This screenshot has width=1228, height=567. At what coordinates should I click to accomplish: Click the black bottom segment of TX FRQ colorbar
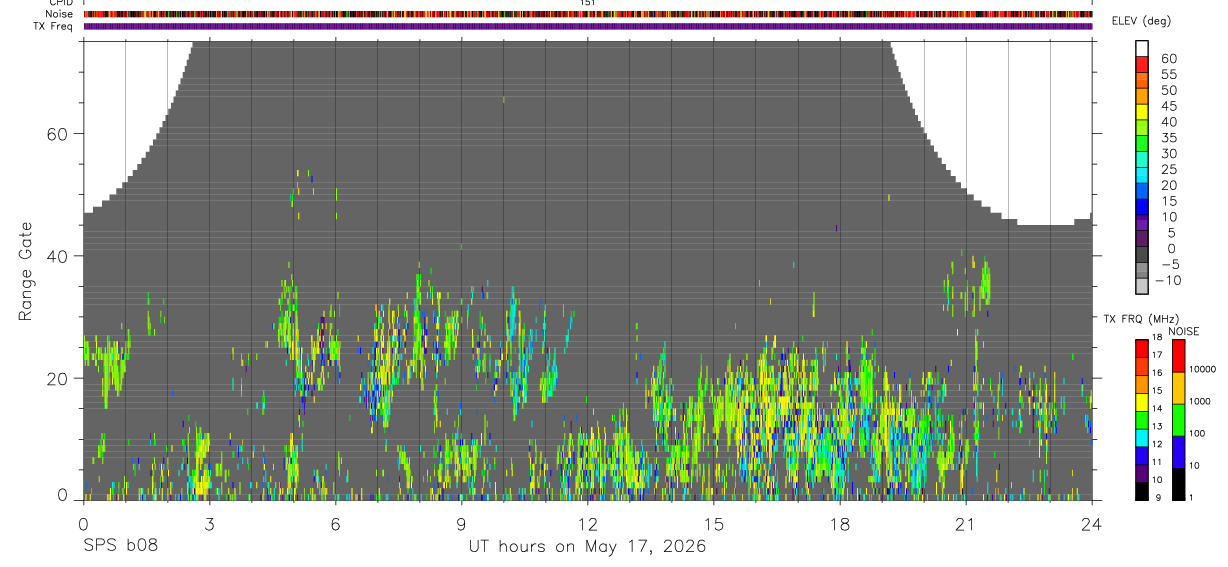click(1141, 491)
